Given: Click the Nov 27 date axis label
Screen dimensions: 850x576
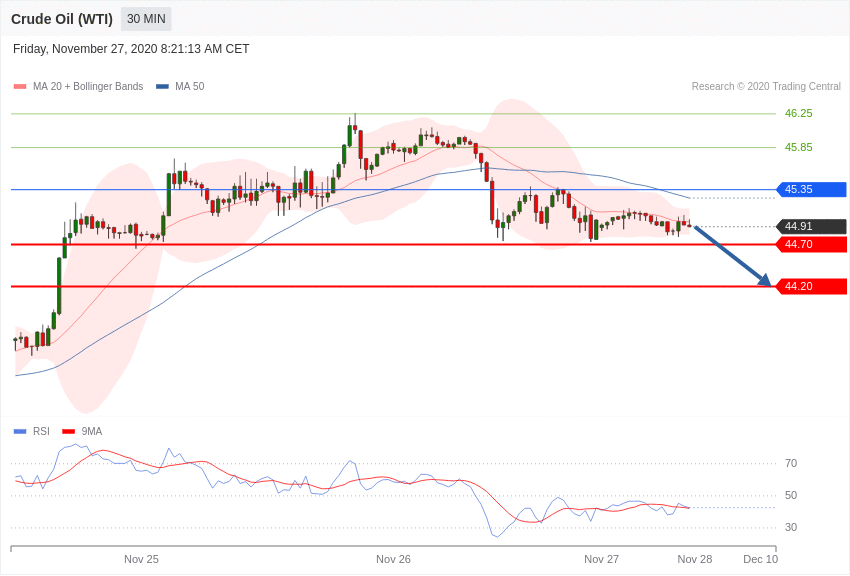Looking at the screenshot, I should 601,559.
